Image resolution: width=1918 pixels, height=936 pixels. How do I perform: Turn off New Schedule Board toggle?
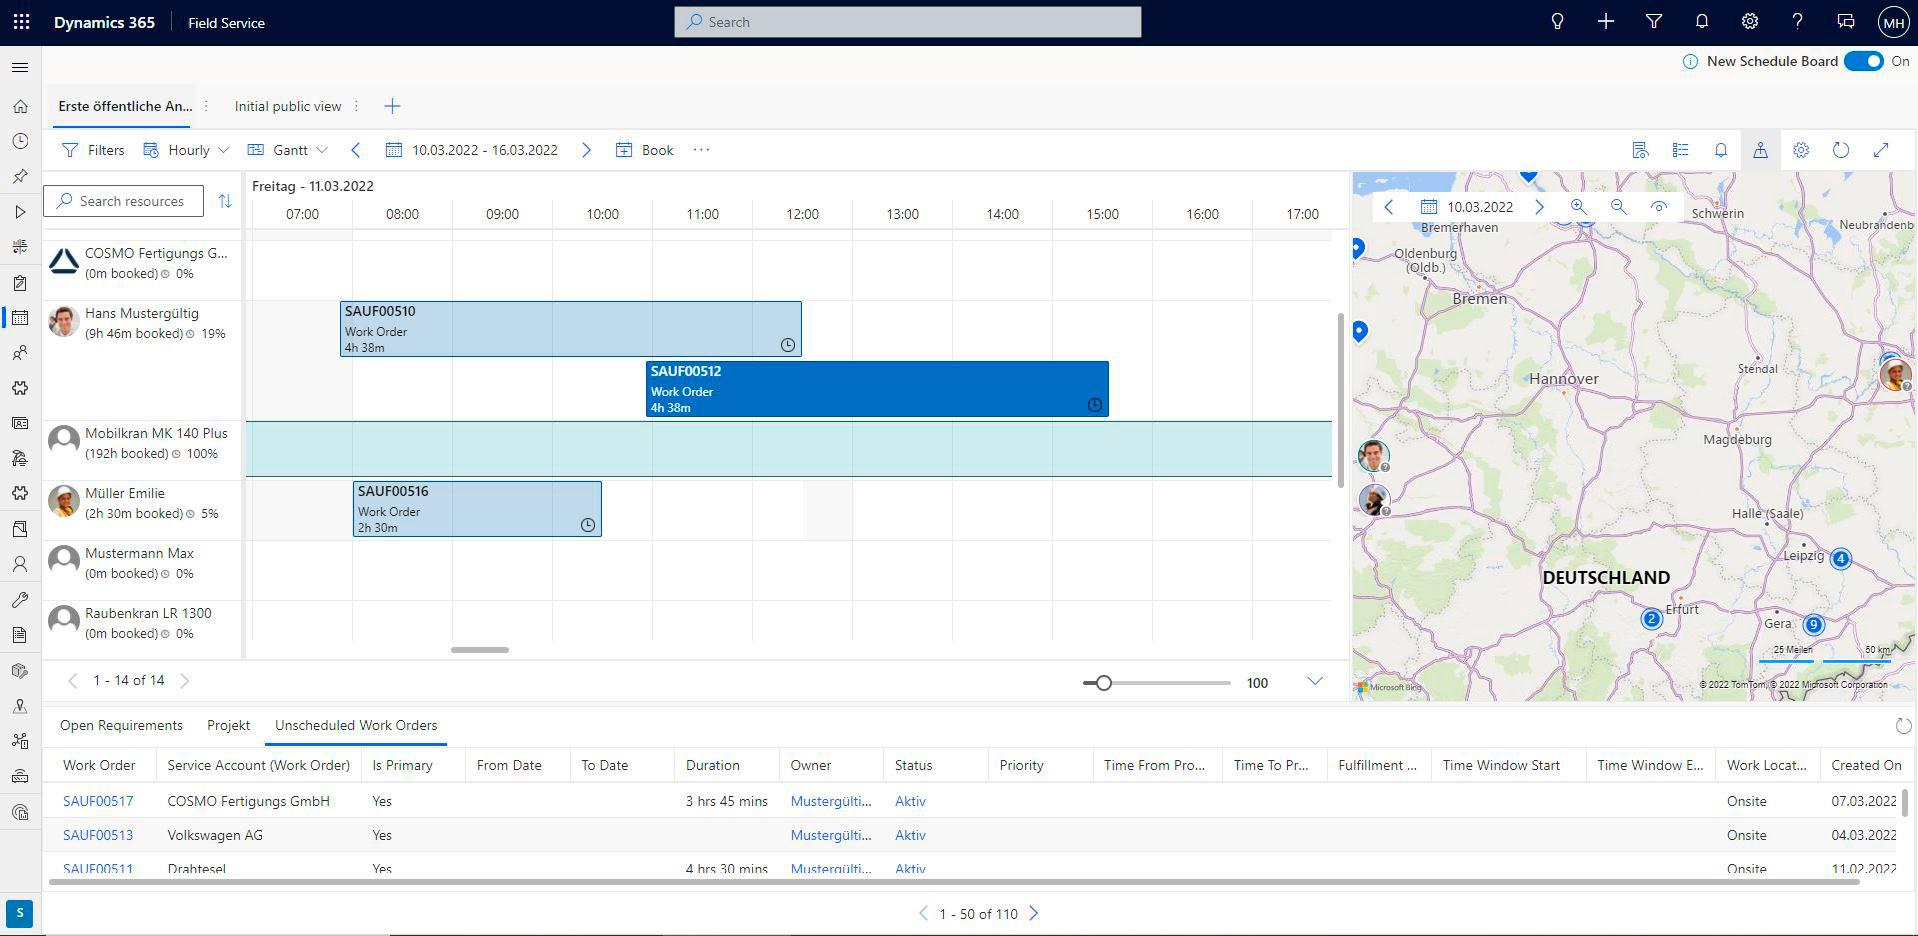pyautogui.click(x=1864, y=61)
